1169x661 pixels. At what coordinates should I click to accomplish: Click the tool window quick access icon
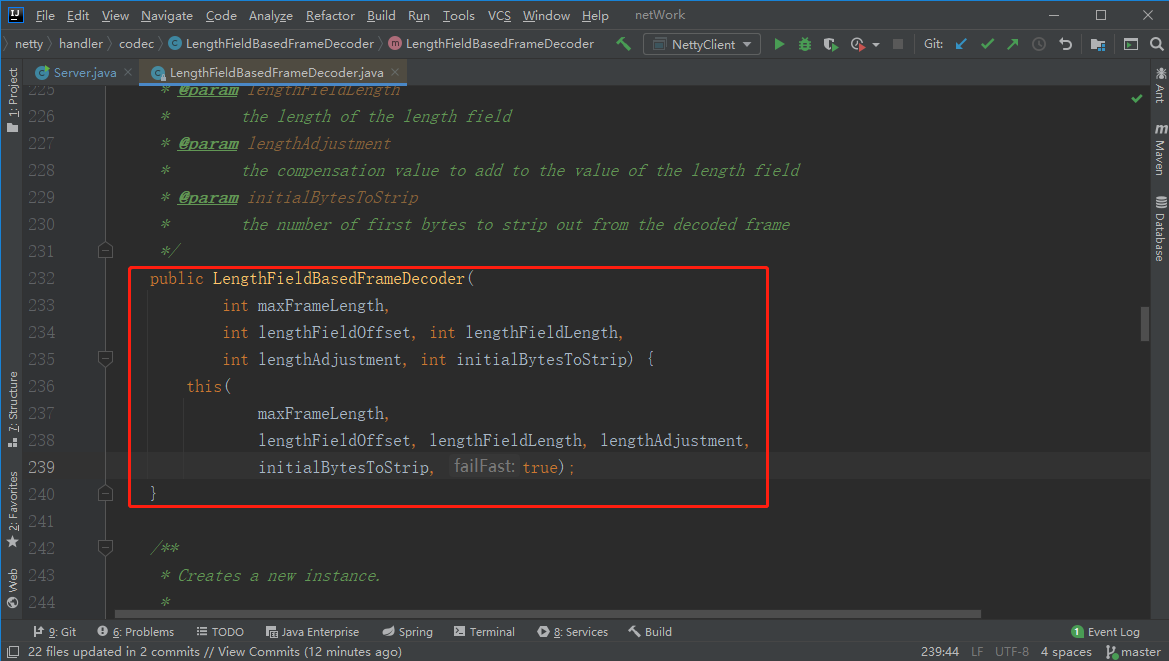[13, 652]
